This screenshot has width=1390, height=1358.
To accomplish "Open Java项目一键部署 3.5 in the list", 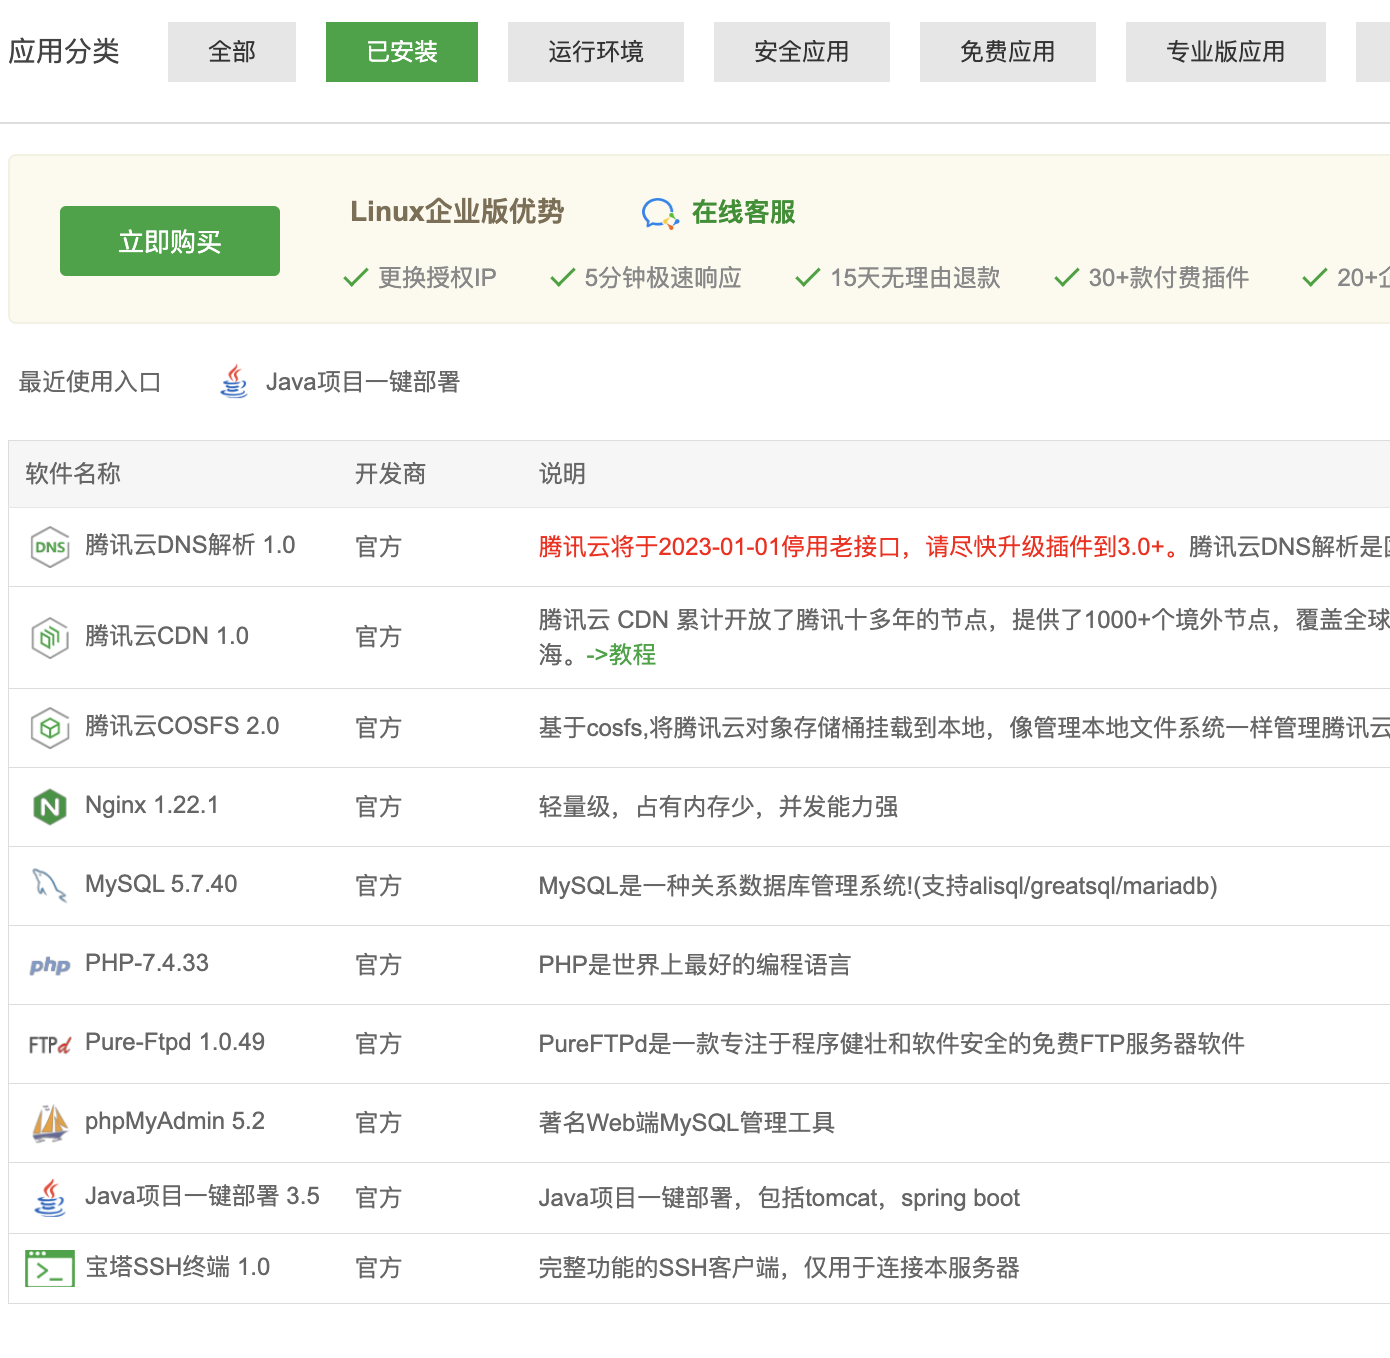I will pos(202,1196).
